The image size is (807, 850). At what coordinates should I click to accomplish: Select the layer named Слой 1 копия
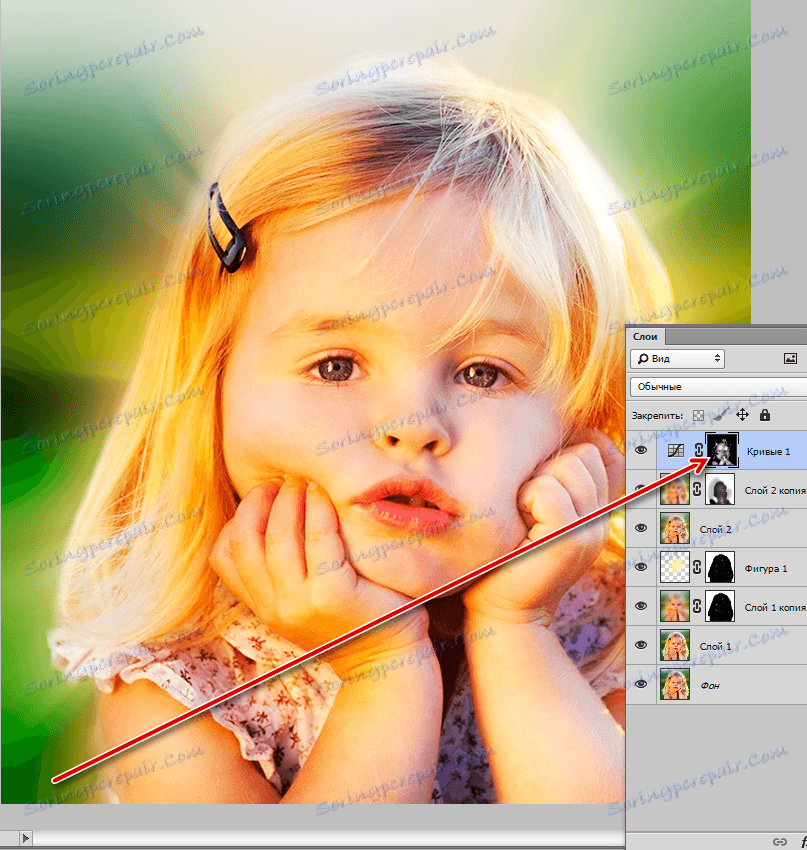775,608
